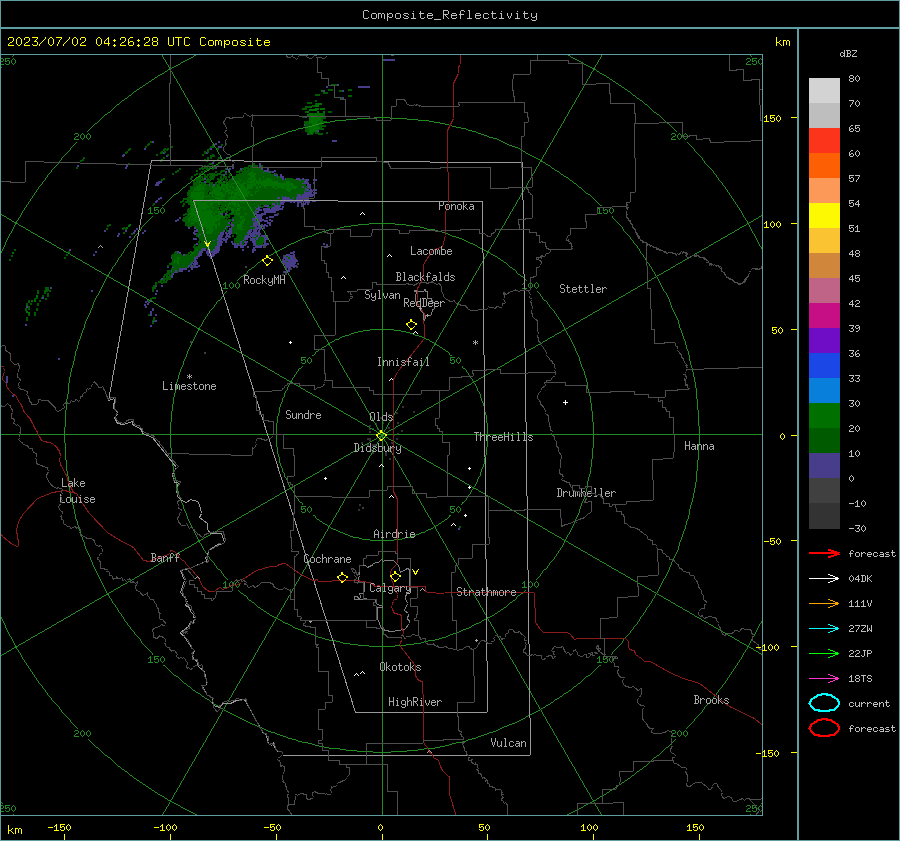900x841 pixels.
Task: Click the Banff label
Action: (165, 557)
